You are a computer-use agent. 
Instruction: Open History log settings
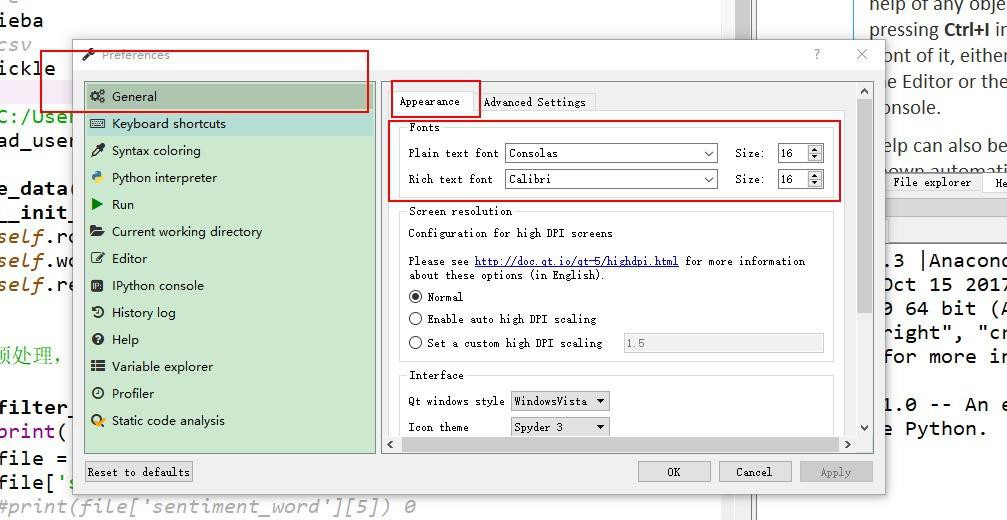pos(229,313)
